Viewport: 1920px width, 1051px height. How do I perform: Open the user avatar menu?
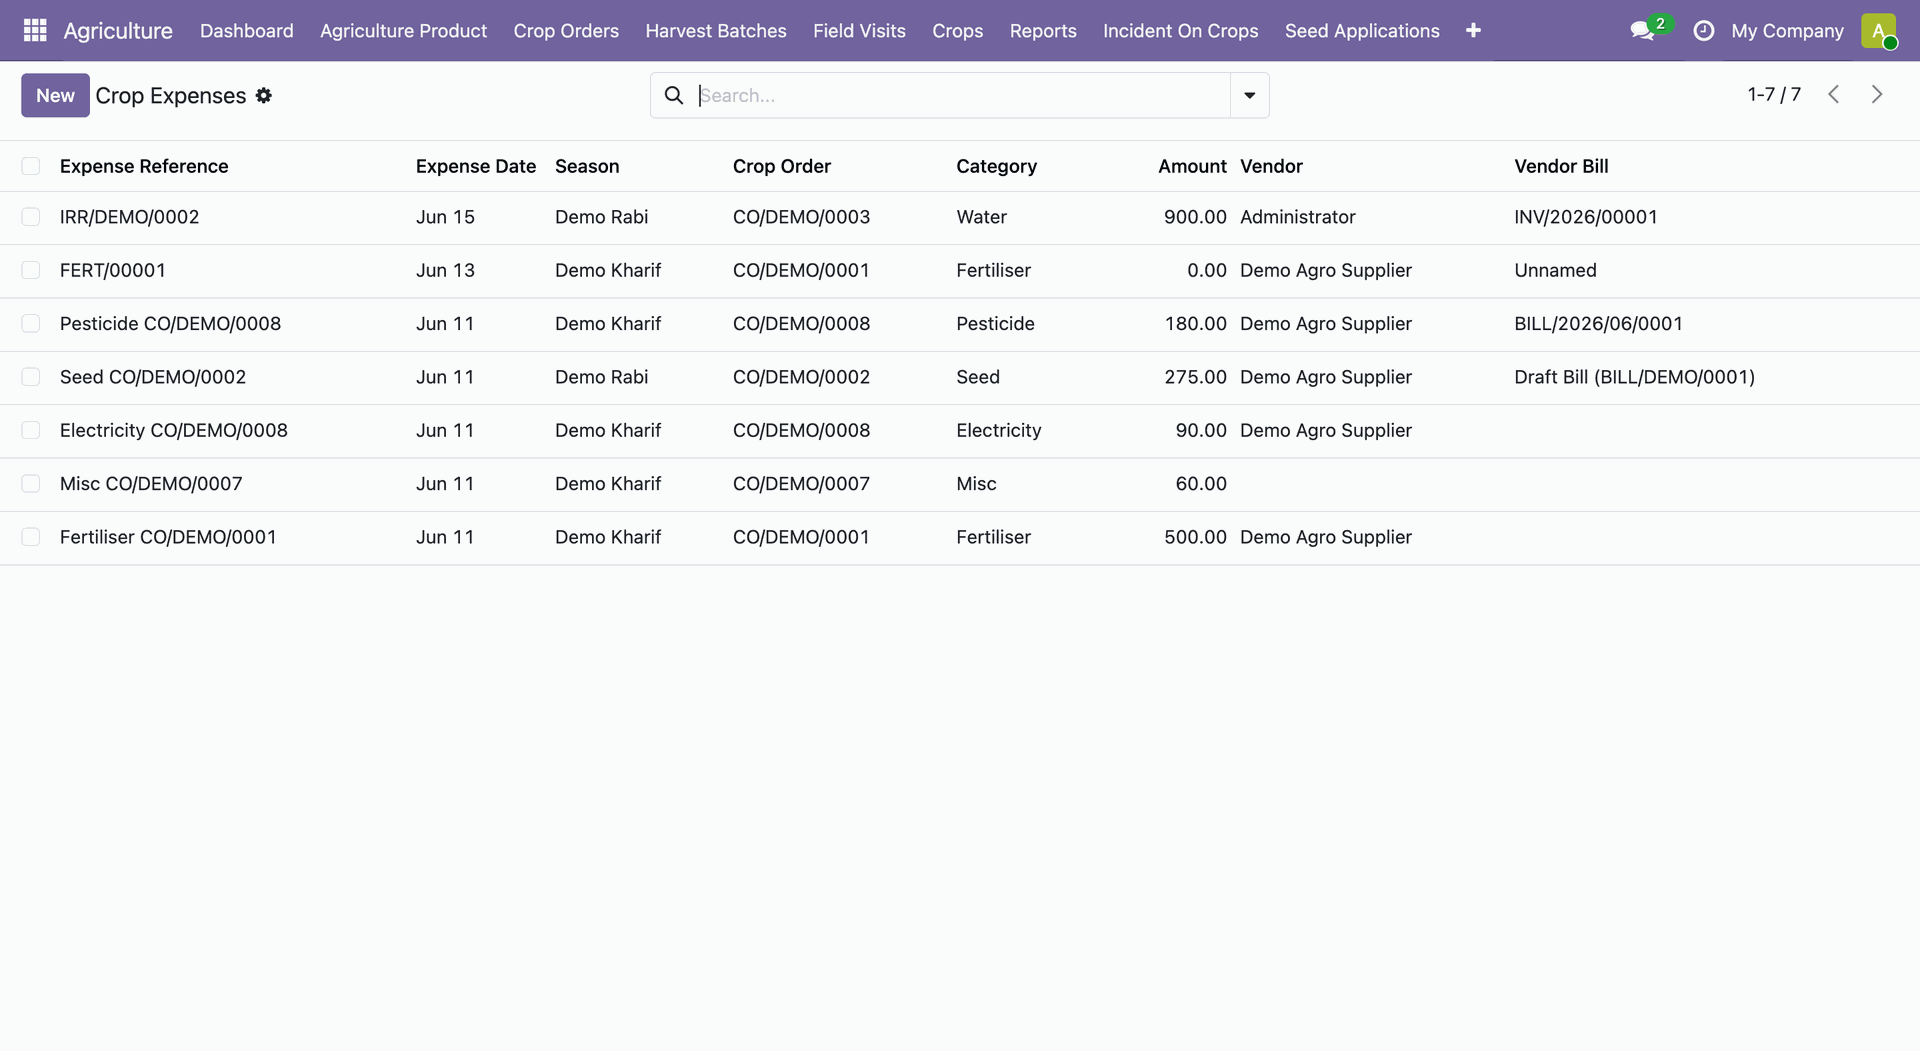1878,30
